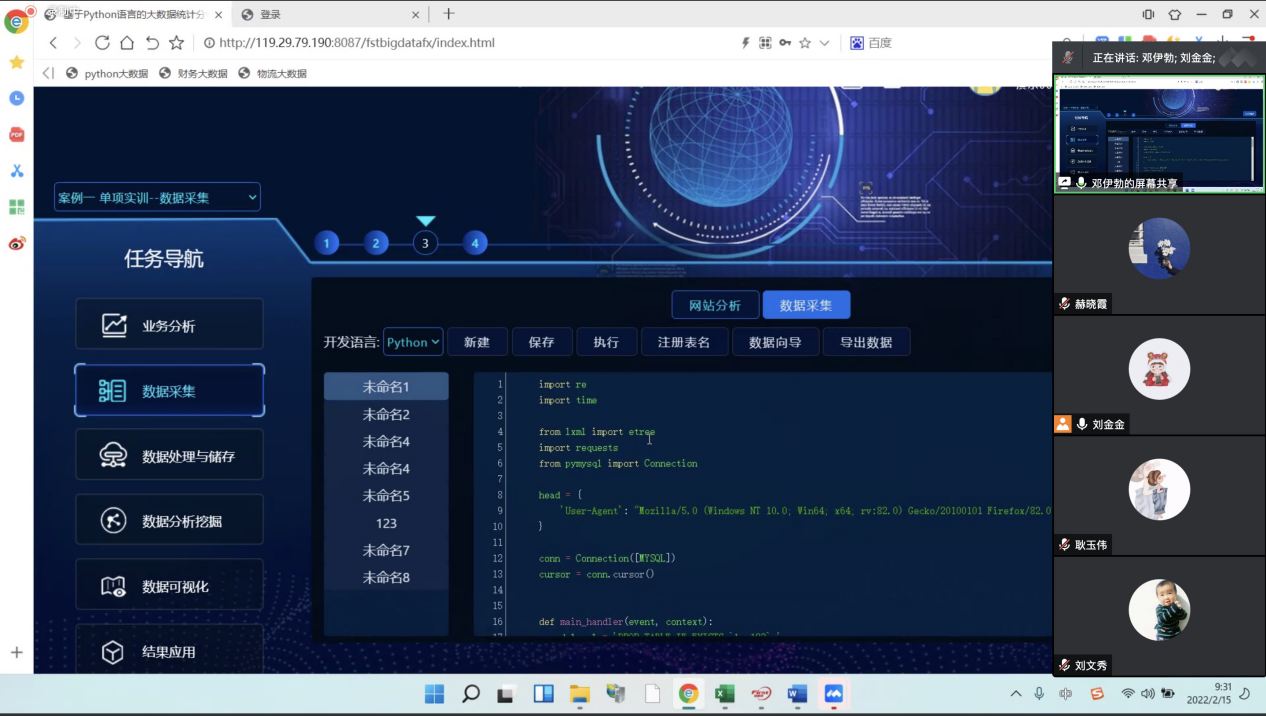1266x716 pixels.
Task: Switch to the 网站分析 tab
Action: pyautogui.click(x=715, y=305)
